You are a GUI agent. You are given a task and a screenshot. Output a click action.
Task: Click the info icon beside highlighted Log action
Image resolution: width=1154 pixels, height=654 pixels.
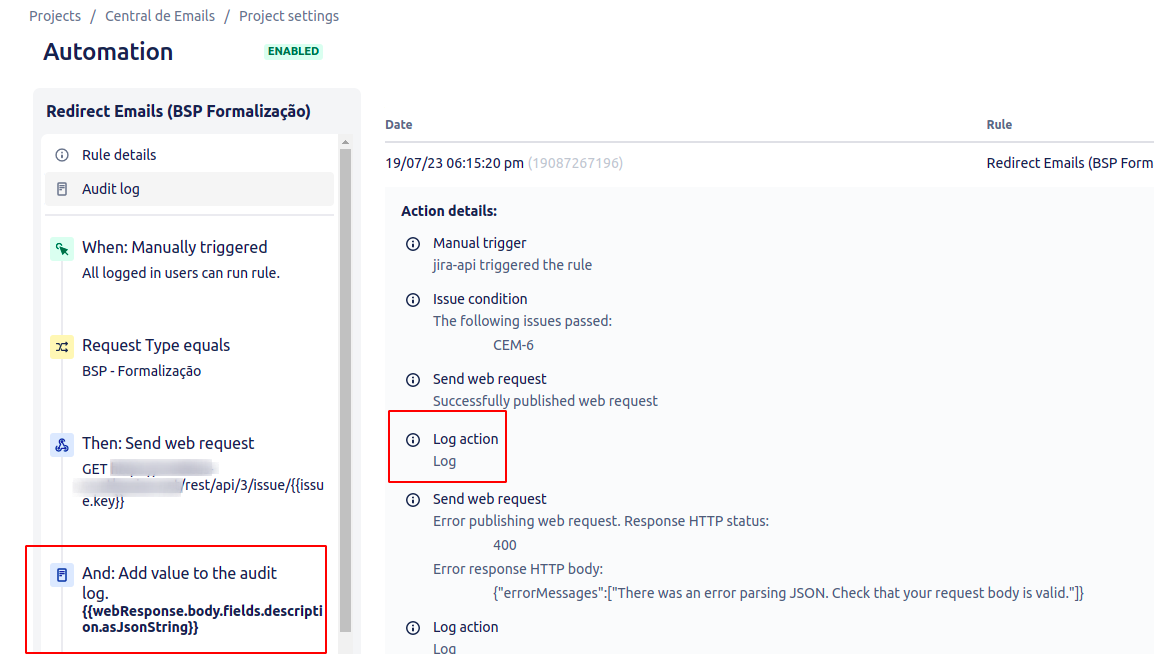[413, 438]
